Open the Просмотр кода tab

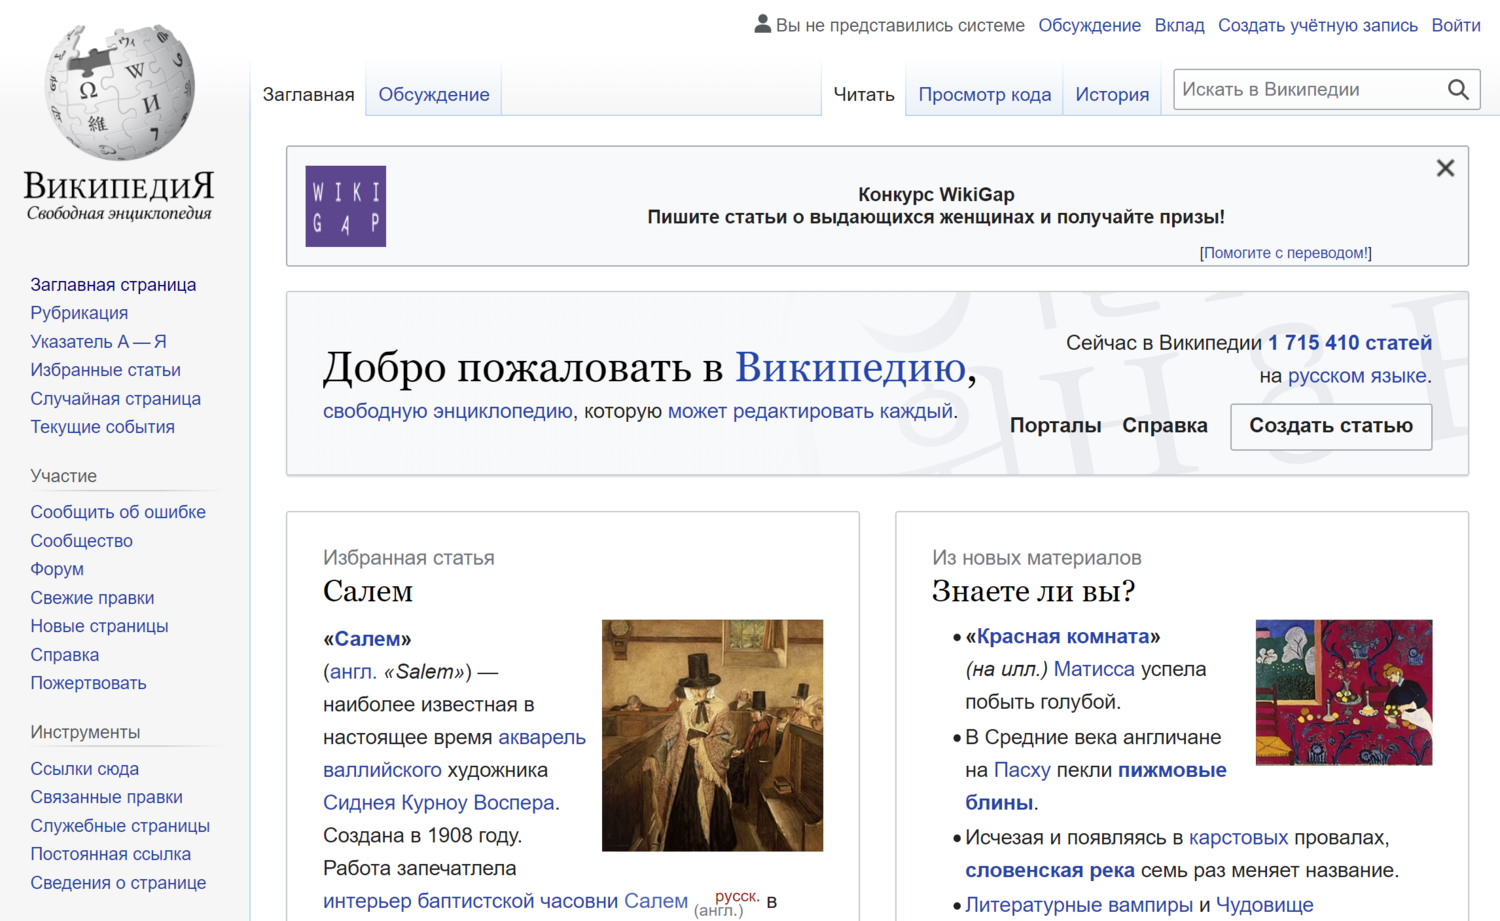point(984,94)
